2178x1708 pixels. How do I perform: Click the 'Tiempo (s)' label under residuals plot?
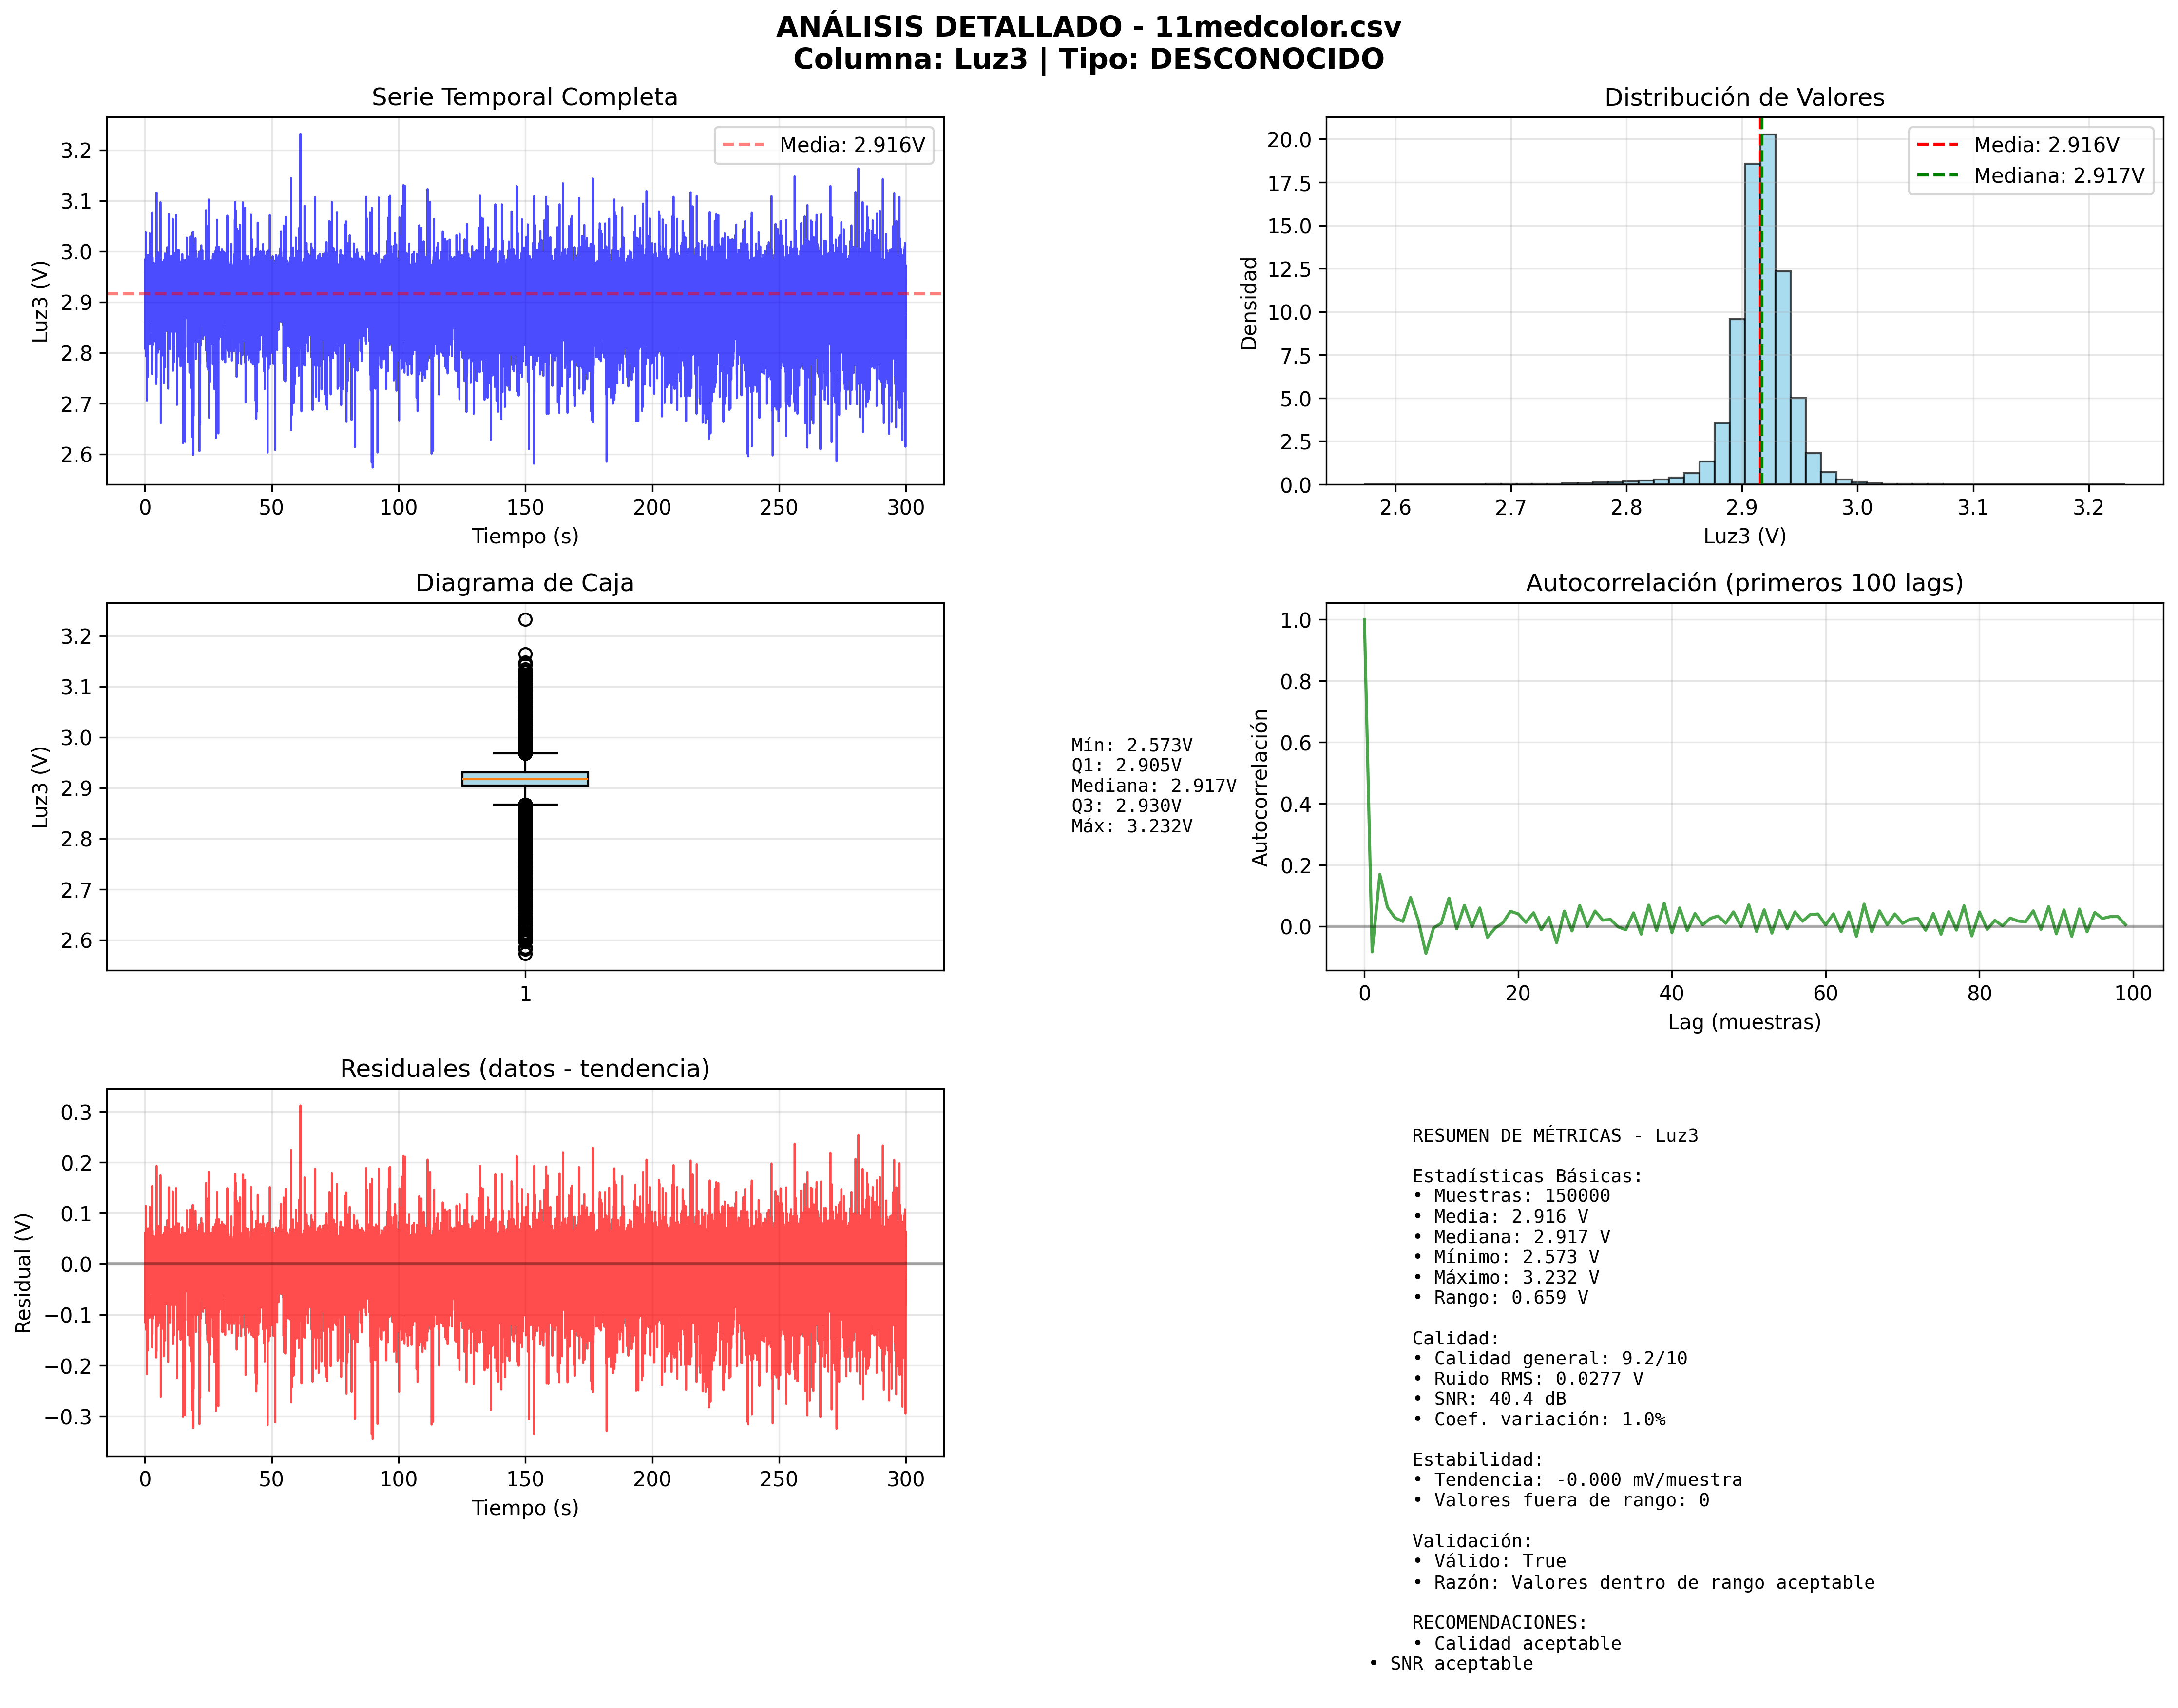(x=524, y=1508)
